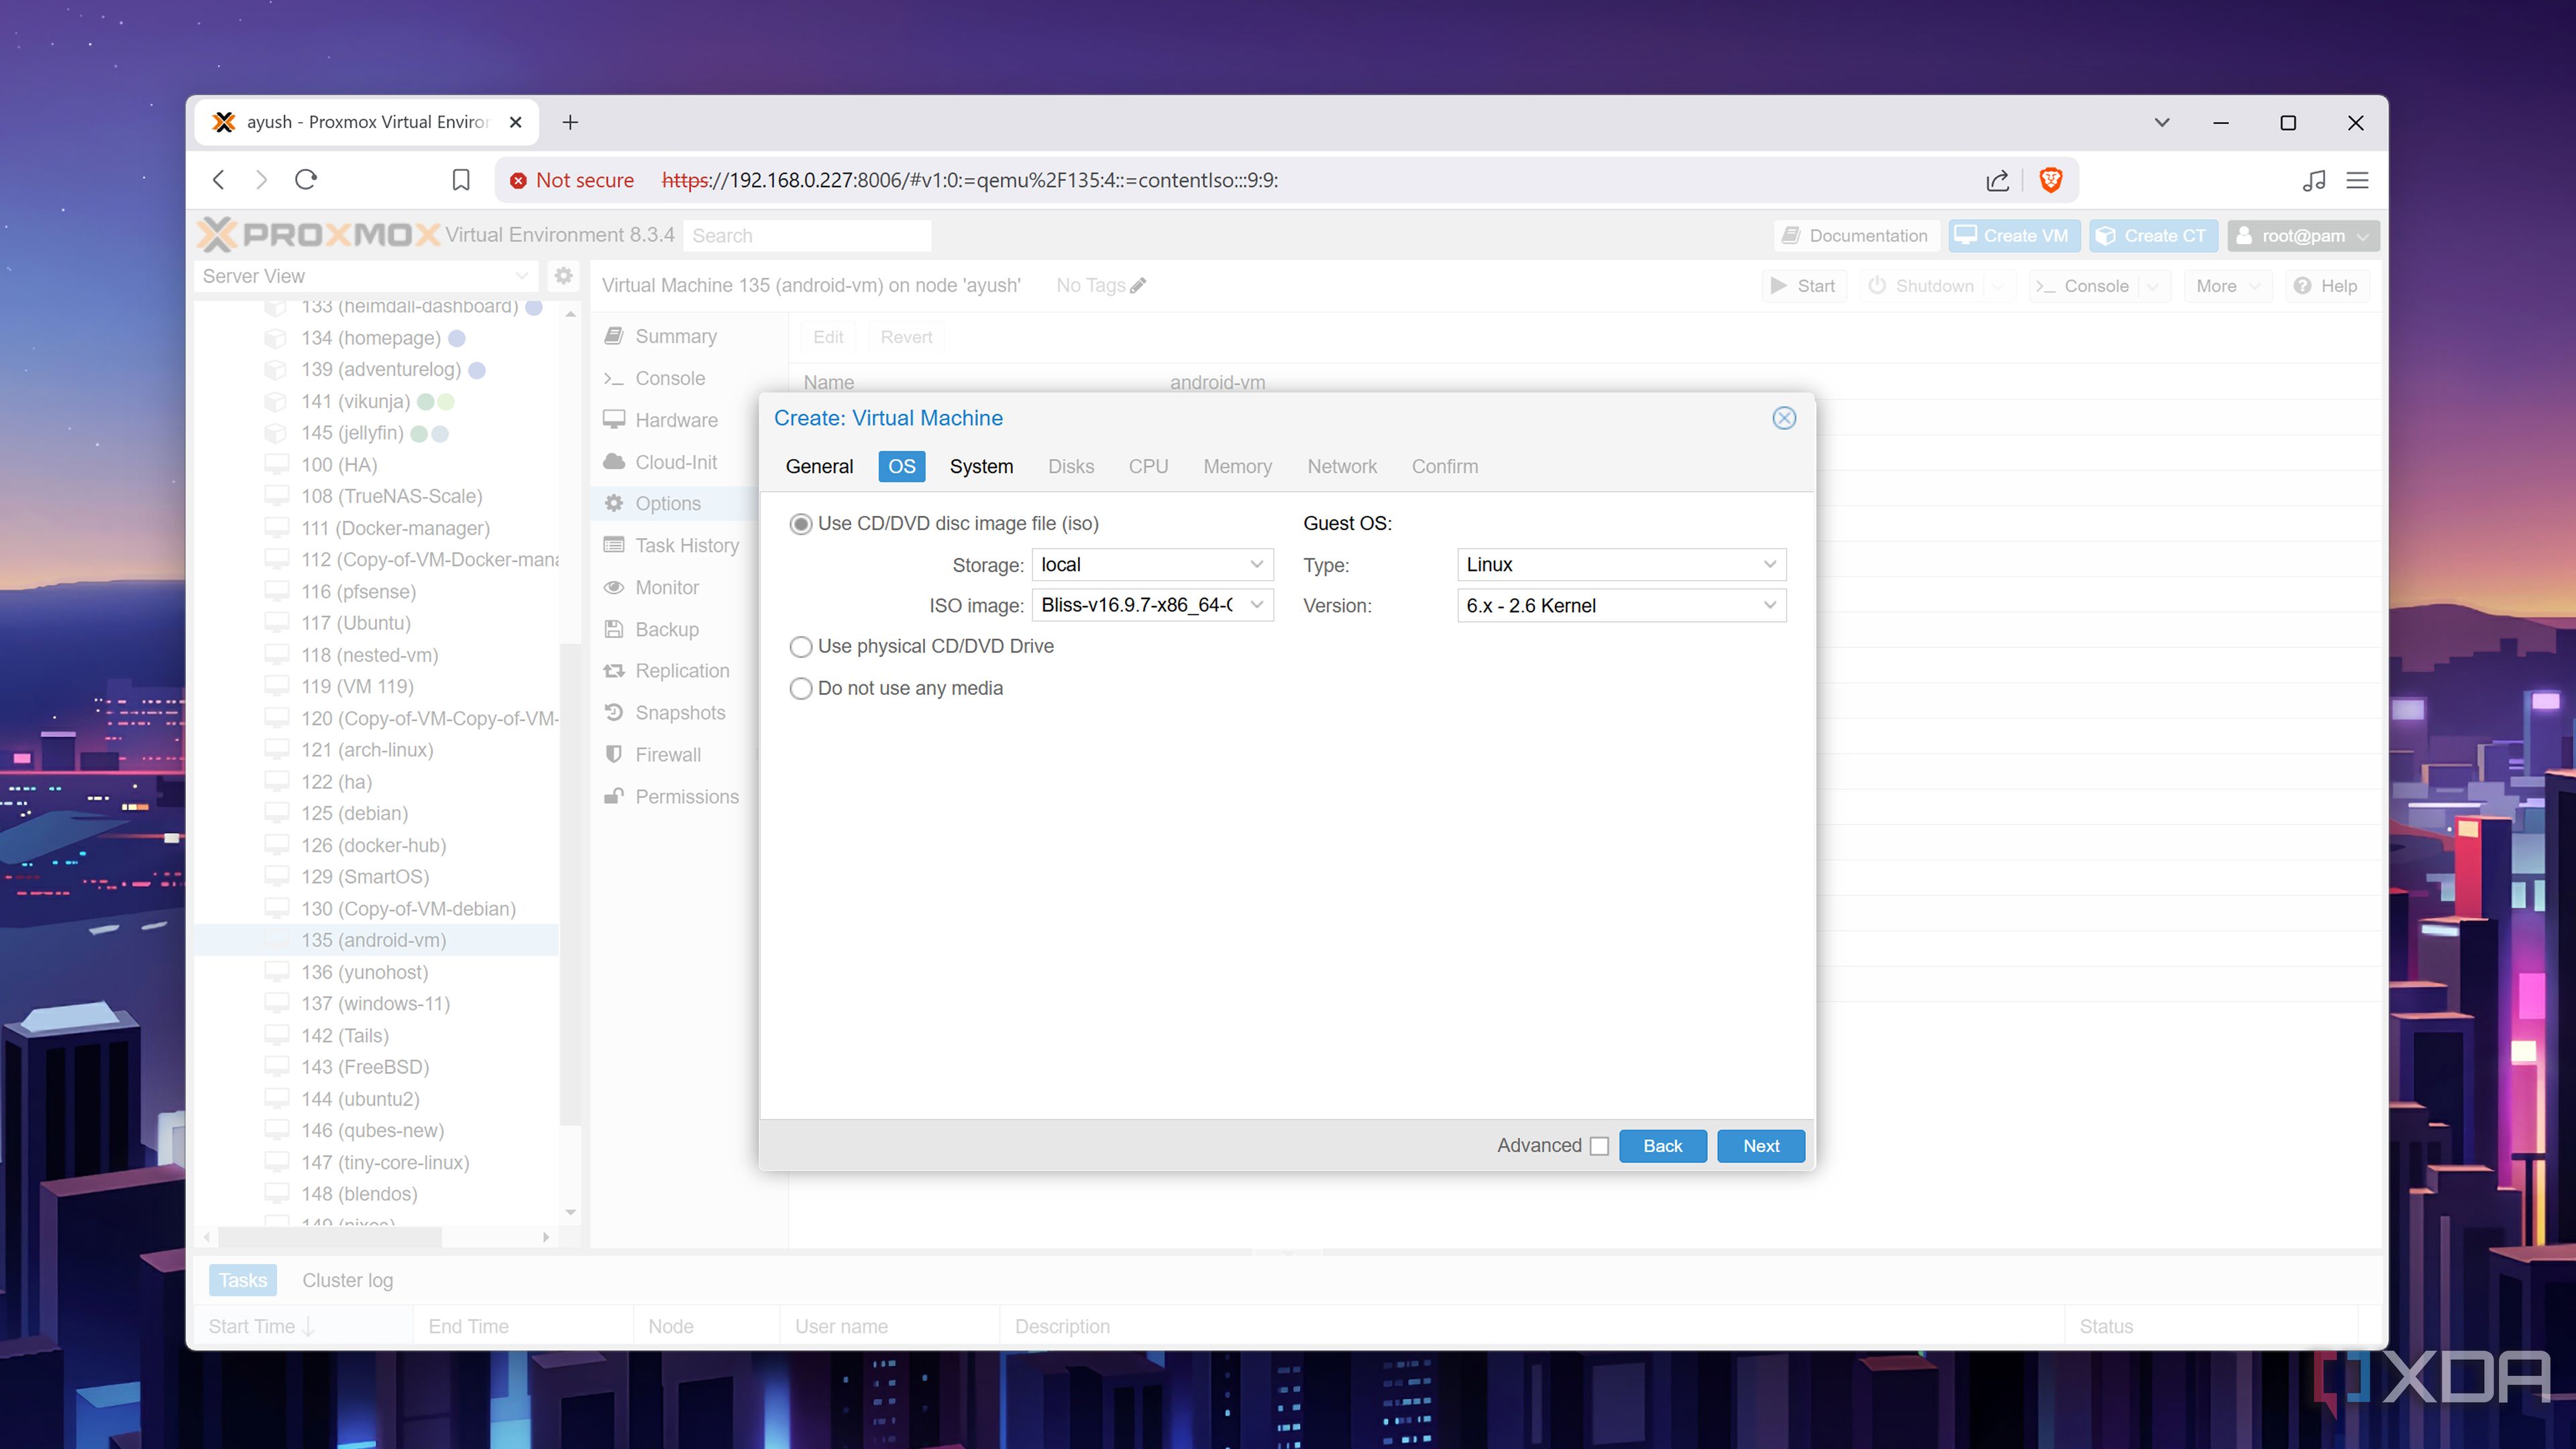Go forward in browser history

click(262, 180)
